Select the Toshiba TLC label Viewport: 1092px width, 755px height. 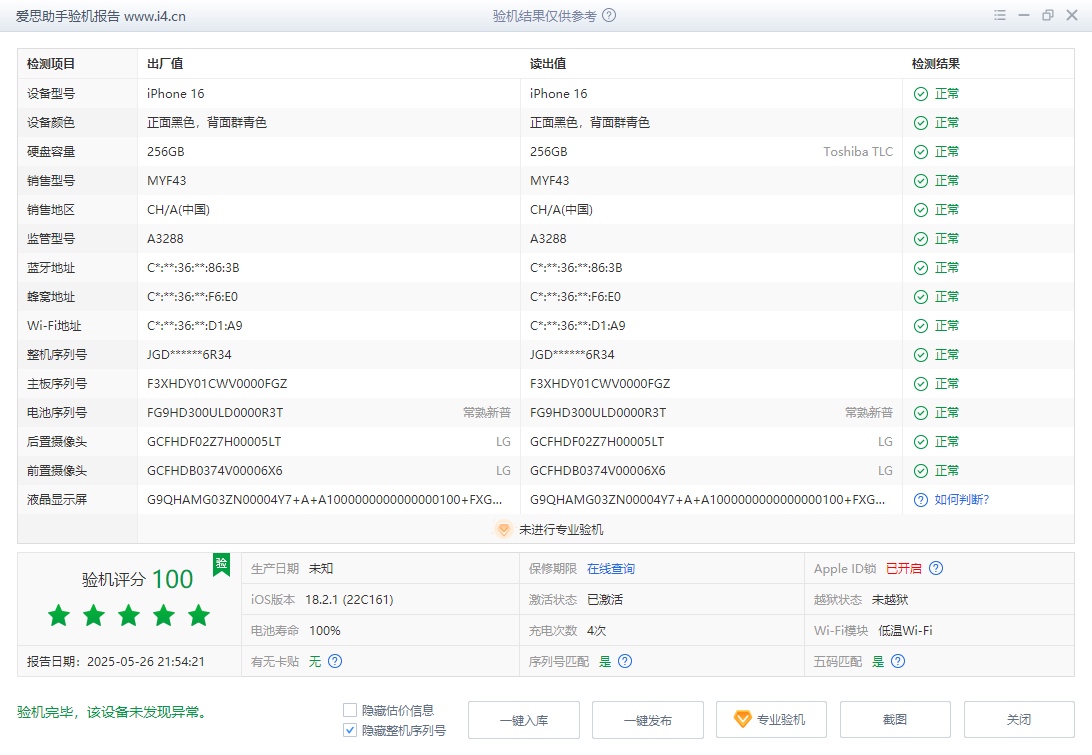858,152
